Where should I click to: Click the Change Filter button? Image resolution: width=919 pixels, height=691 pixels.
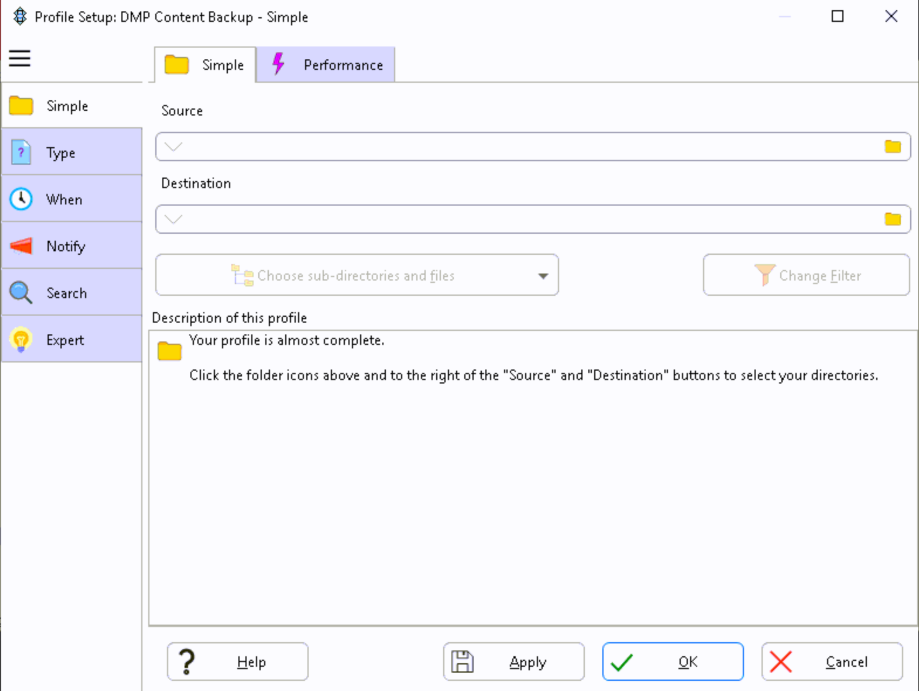coord(806,276)
